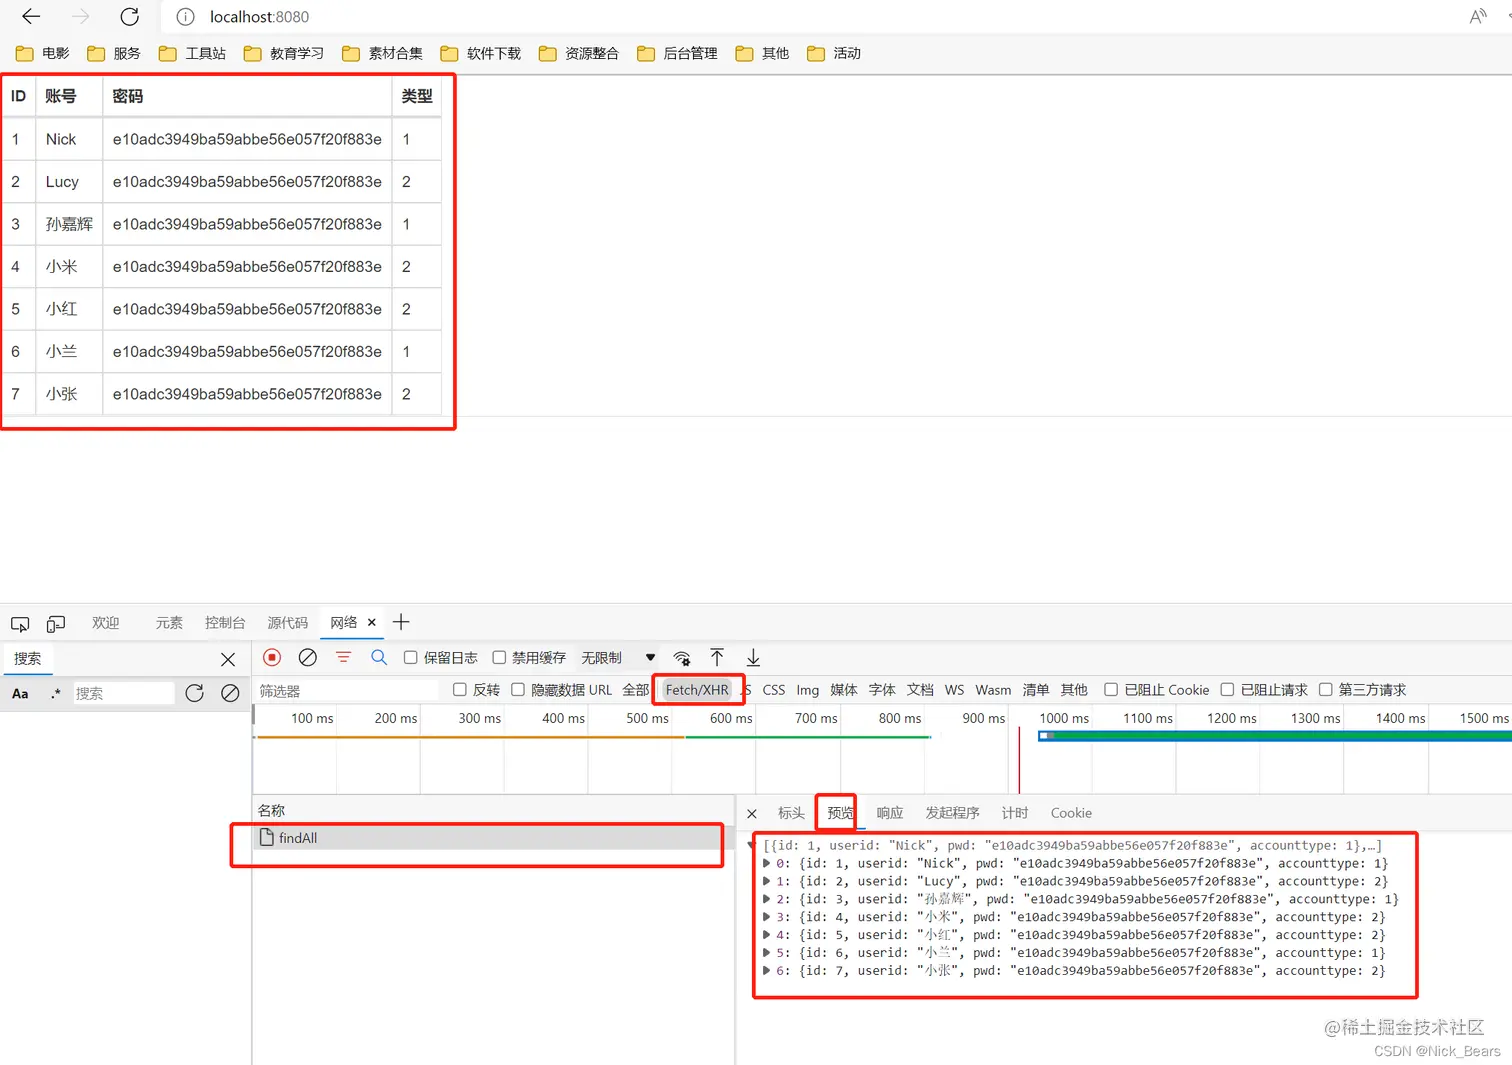Tick the 已阻止请求 checkbox
1512x1065 pixels.
pos(1227,689)
